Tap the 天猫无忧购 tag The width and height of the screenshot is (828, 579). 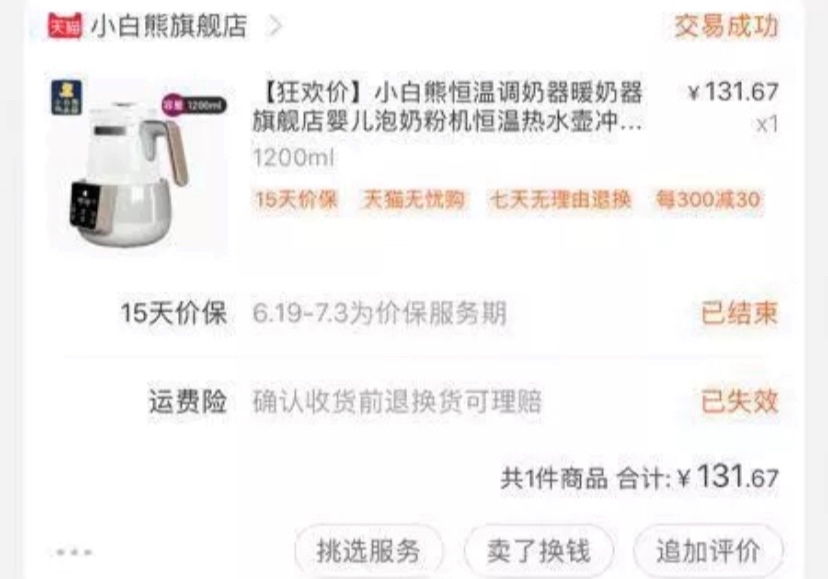(x=414, y=200)
